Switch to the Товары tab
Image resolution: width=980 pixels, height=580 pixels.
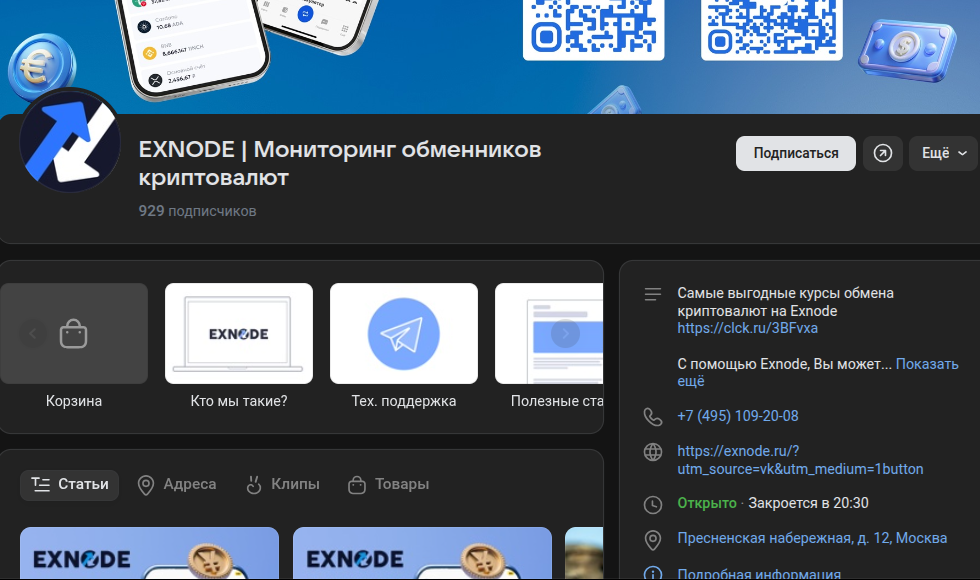tap(388, 485)
